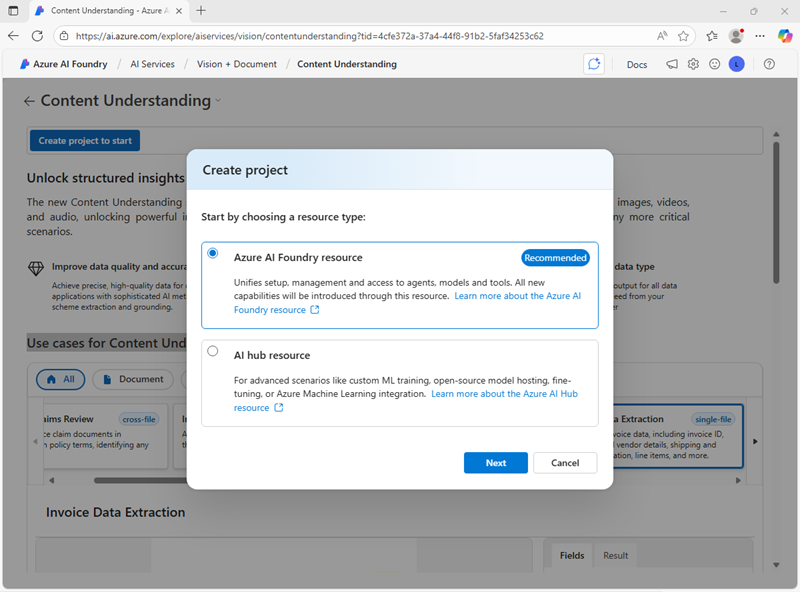800x592 pixels.
Task: Open the Copilot icon in Edge toolbar
Action: [x=785, y=35]
